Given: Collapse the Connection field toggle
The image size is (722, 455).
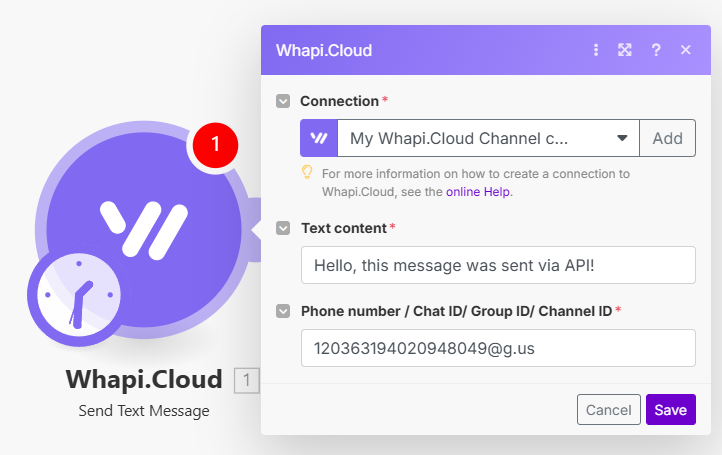Looking at the screenshot, I should [283, 101].
